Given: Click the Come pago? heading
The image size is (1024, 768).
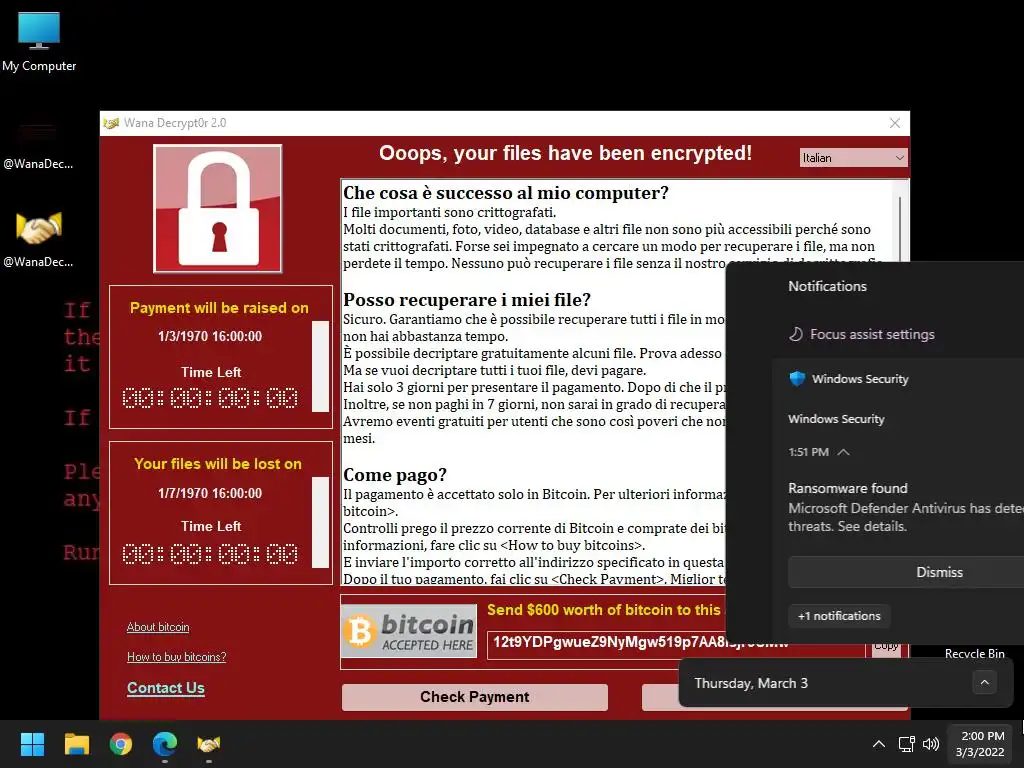Looking at the screenshot, I should click(395, 475).
